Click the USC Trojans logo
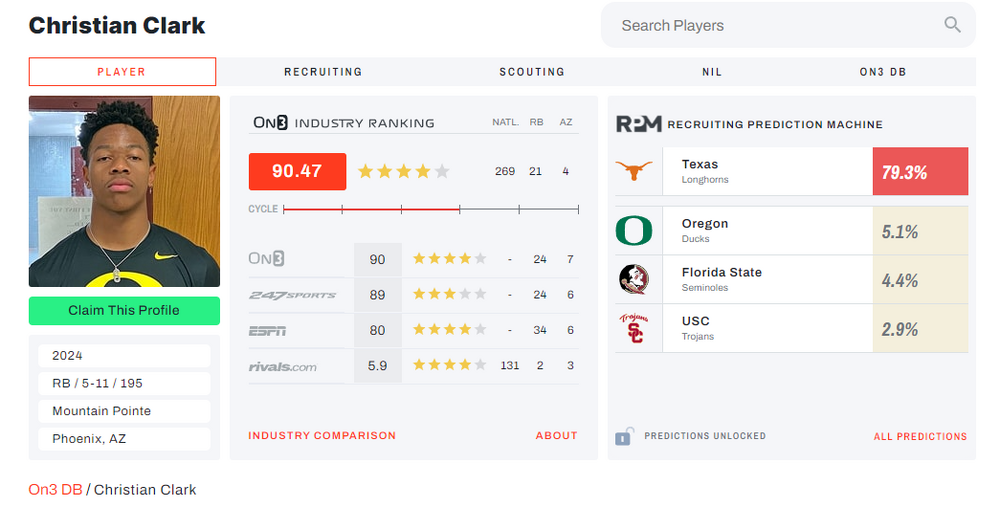This screenshot has width=1000, height=507. (x=634, y=328)
